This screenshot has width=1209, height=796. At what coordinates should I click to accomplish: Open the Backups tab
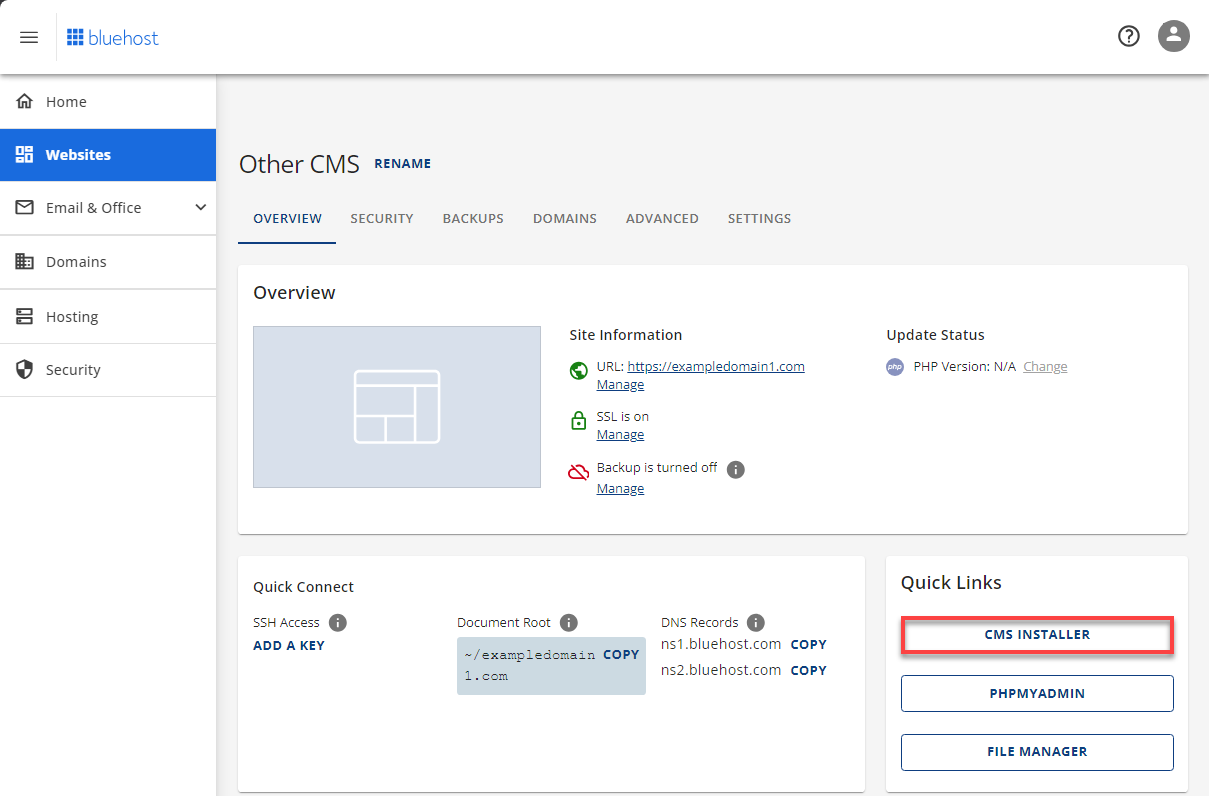coord(473,218)
